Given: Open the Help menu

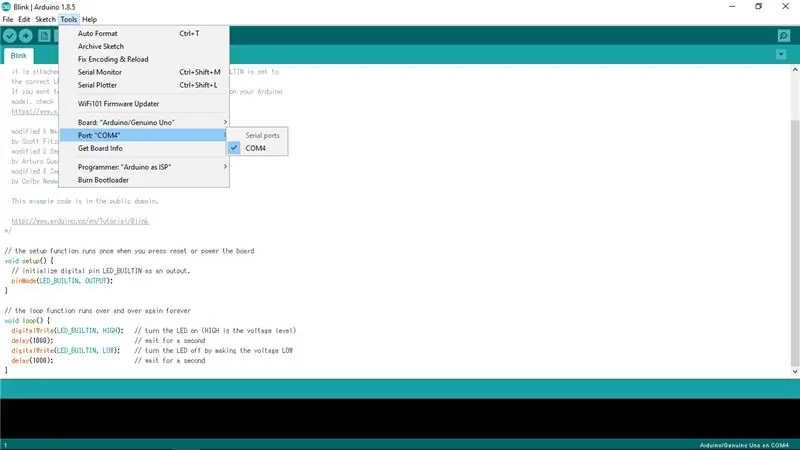Looking at the screenshot, I should [89, 19].
